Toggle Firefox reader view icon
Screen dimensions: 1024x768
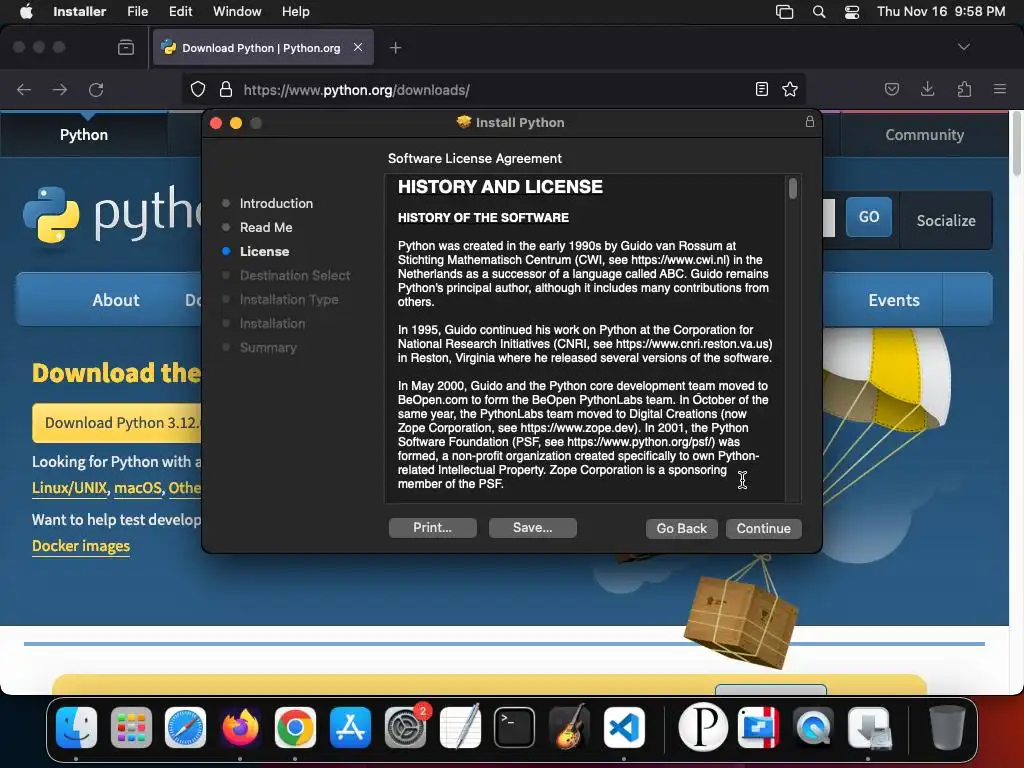tap(761, 89)
